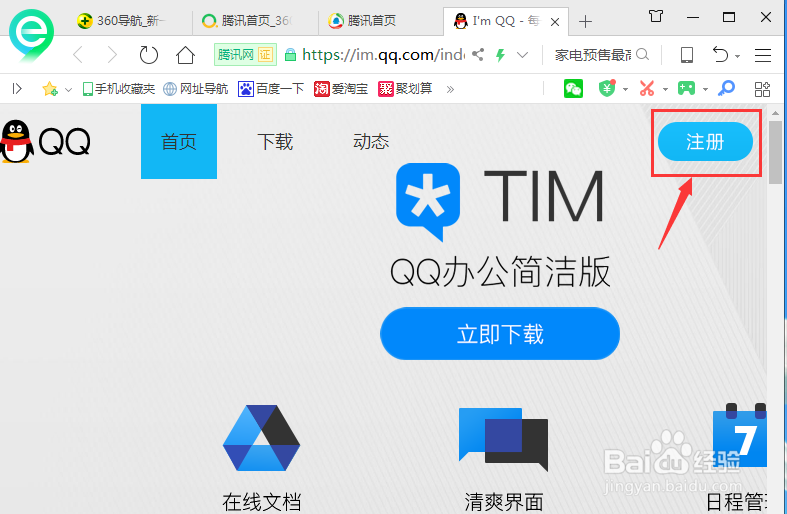The width and height of the screenshot is (787, 514).
Task: Click the green gamepad icon
Action: coord(686,89)
